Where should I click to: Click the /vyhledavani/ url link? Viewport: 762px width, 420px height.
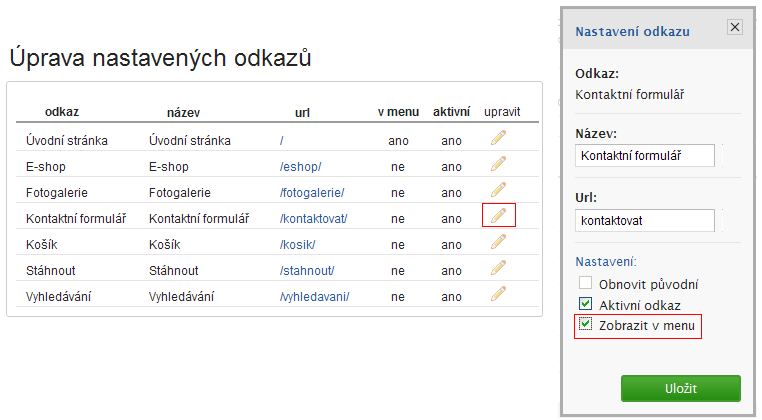pos(315,297)
